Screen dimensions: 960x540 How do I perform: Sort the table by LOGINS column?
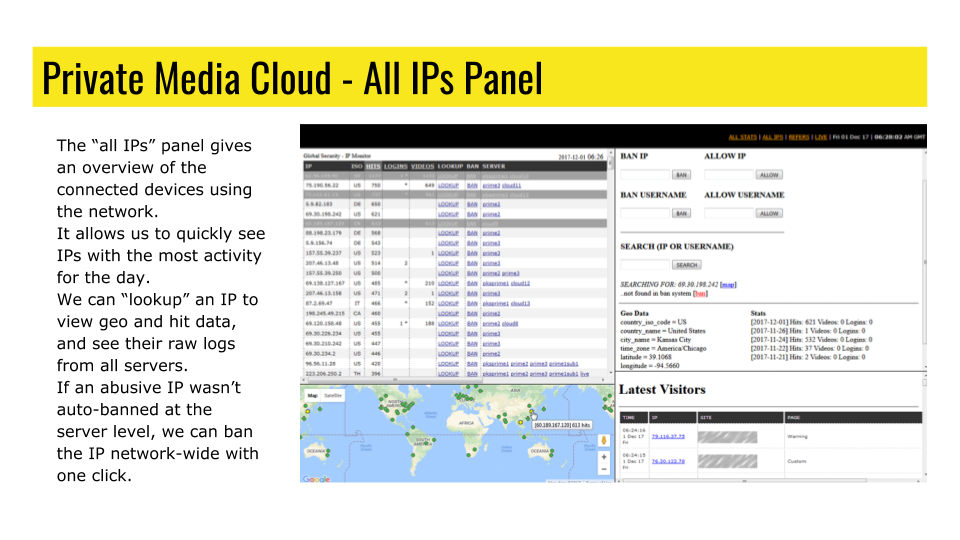tap(395, 165)
